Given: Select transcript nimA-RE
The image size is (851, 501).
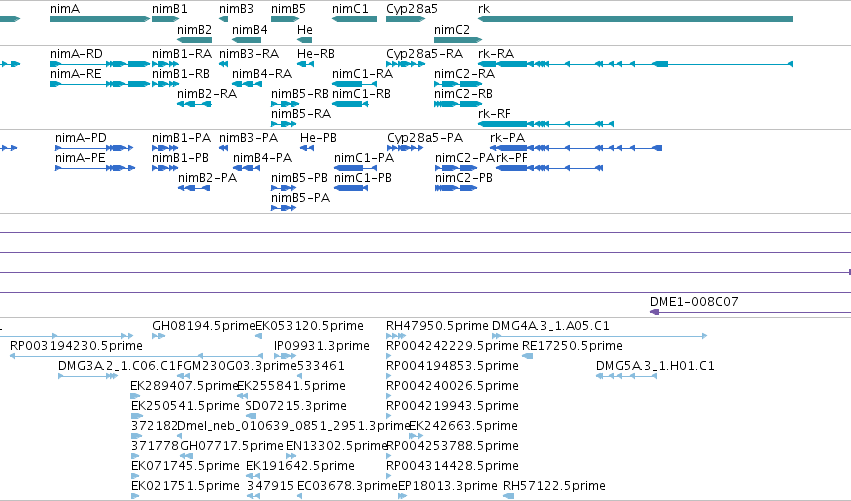Looking at the screenshot, I should click(100, 84).
